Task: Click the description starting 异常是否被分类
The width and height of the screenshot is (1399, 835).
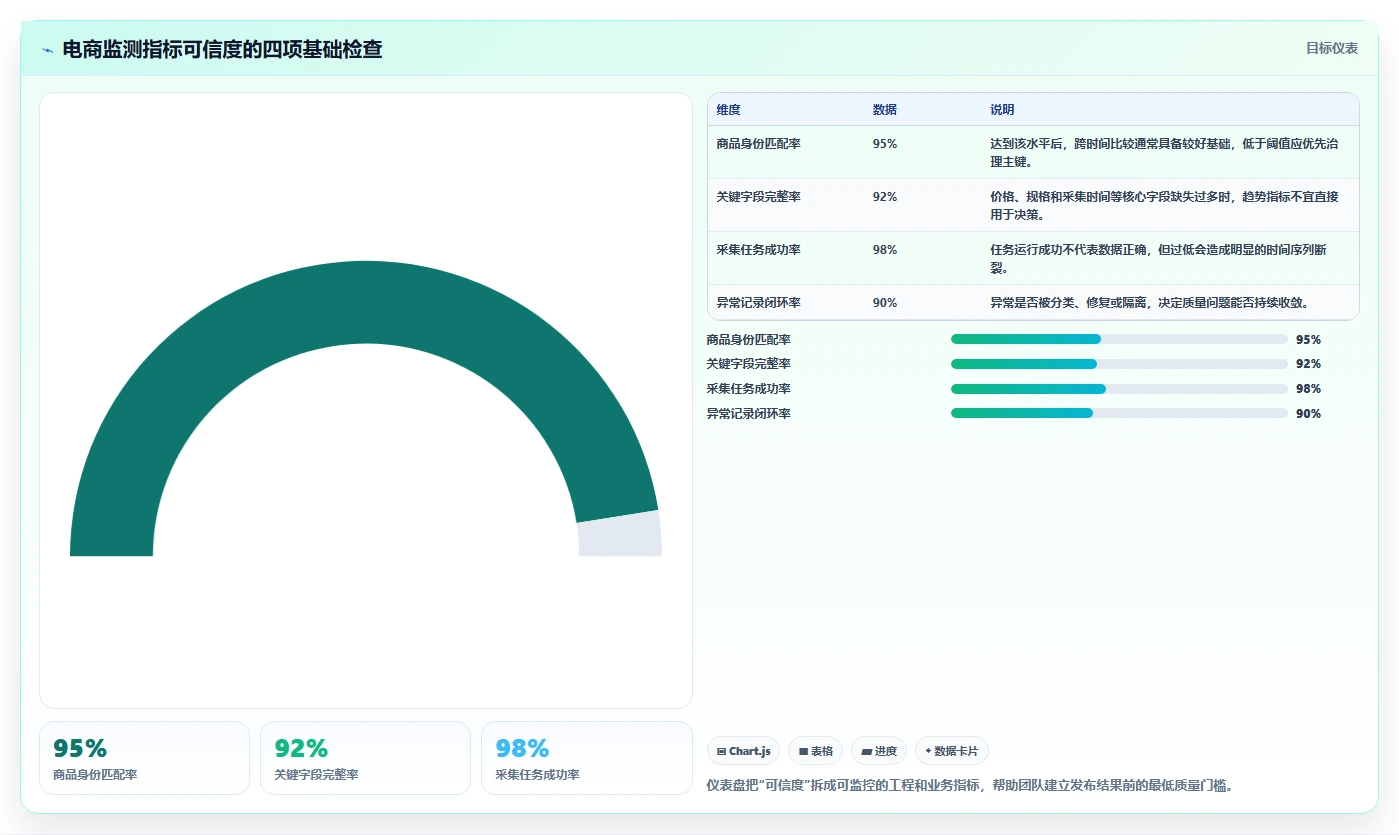Action: [1150, 303]
